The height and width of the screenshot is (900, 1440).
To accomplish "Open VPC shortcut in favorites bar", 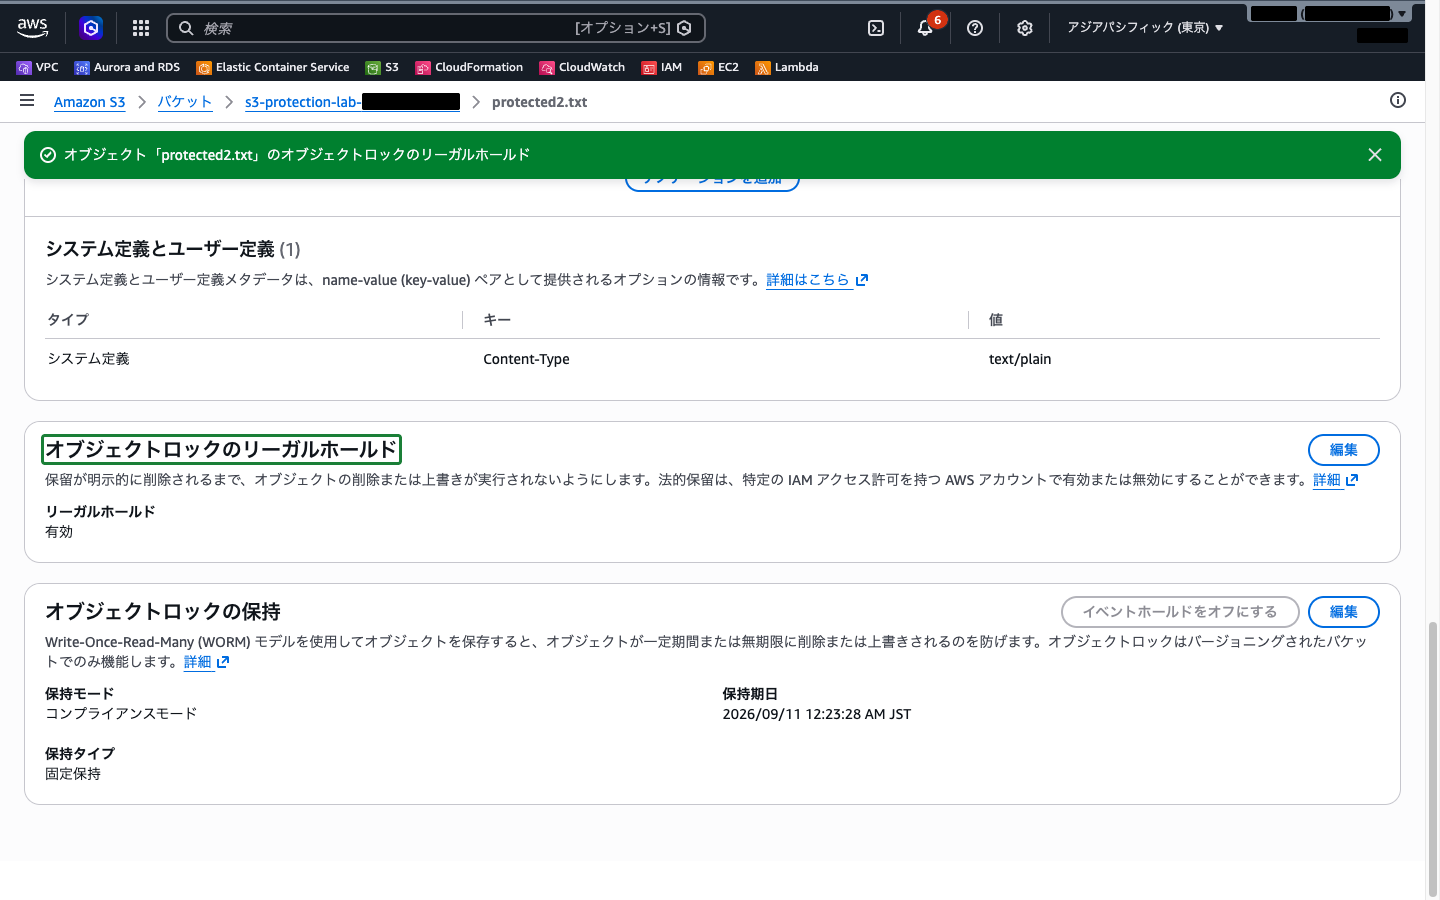I will [37, 67].
